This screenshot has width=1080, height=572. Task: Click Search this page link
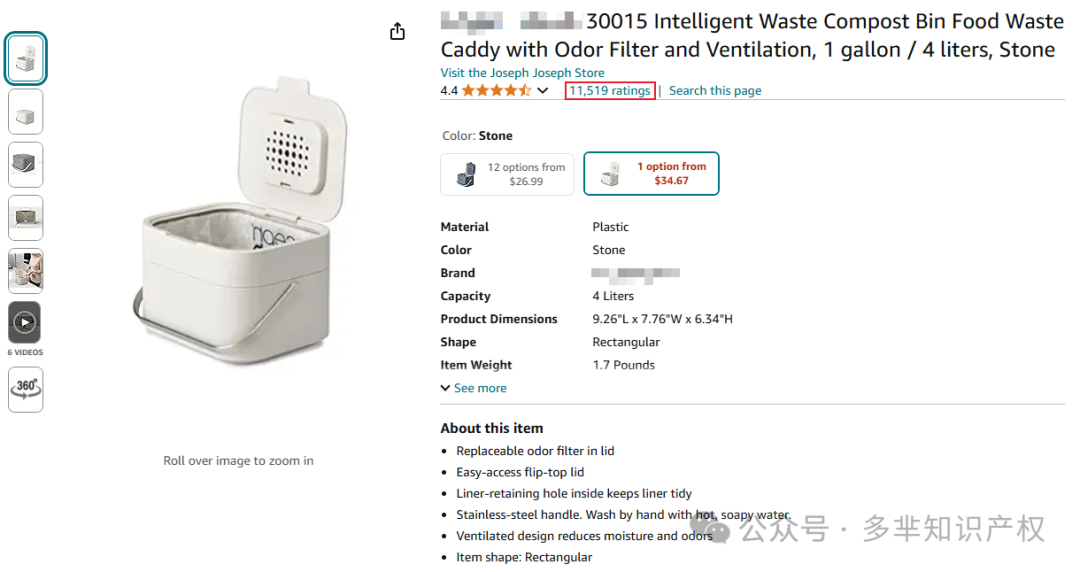click(715, 91)
